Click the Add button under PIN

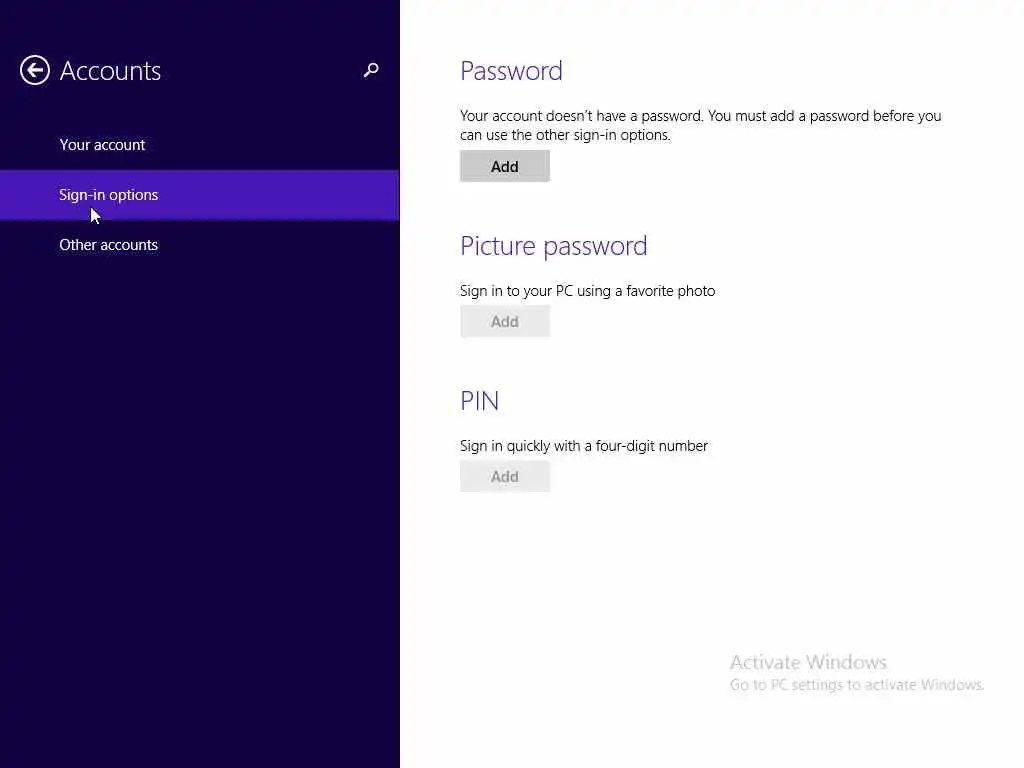[505, 477]
